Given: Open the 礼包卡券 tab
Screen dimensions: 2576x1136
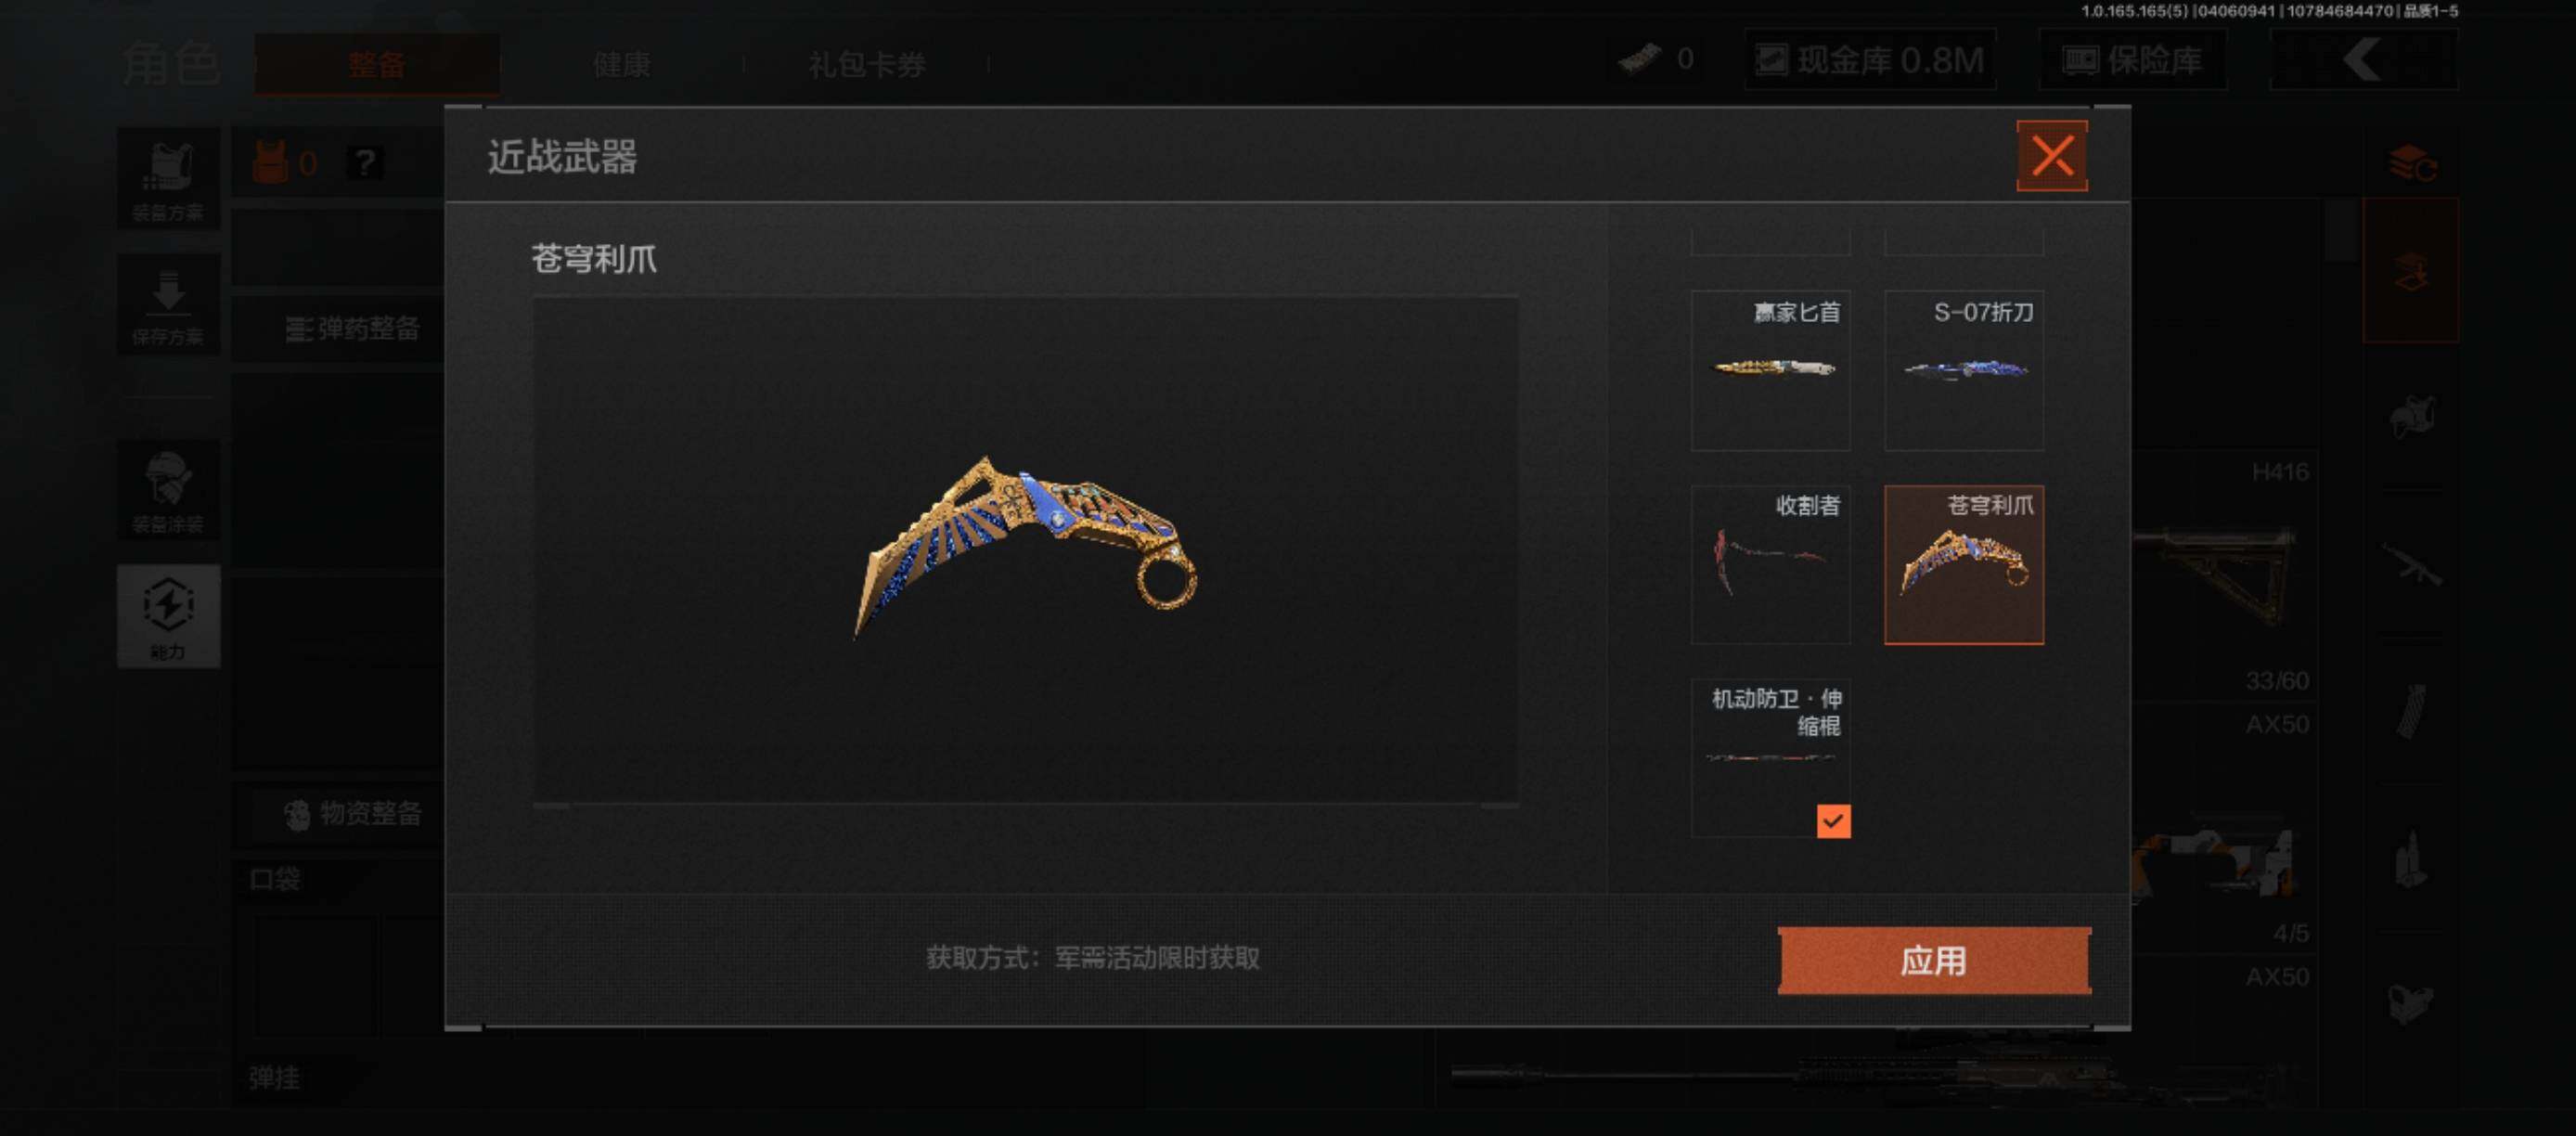Looking at the screenshot, I should 867,64.
